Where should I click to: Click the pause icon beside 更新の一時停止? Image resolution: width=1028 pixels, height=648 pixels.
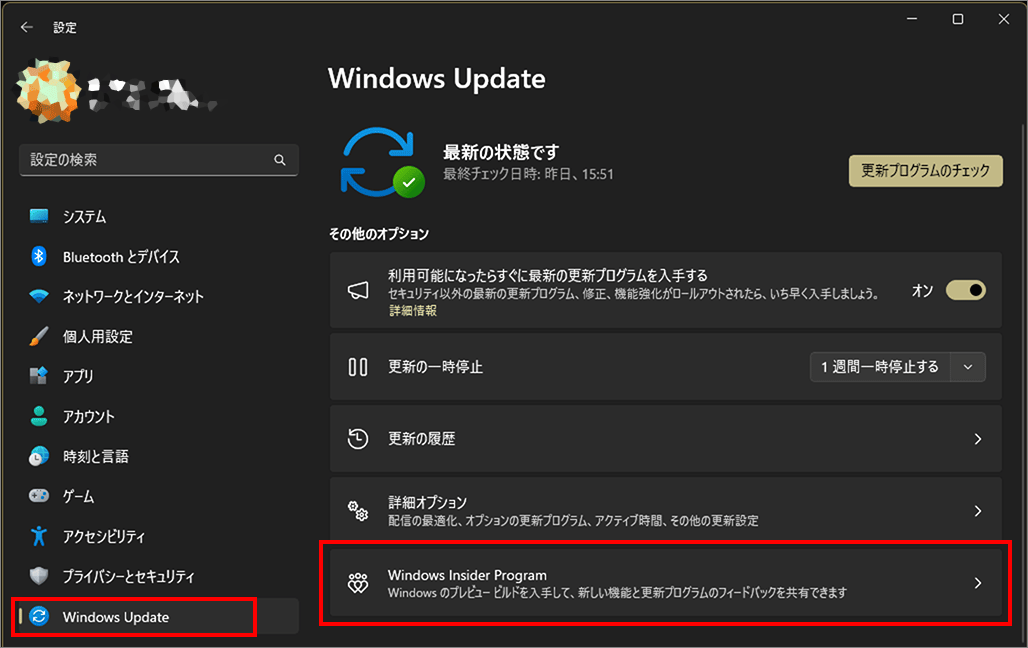(358, 367)
